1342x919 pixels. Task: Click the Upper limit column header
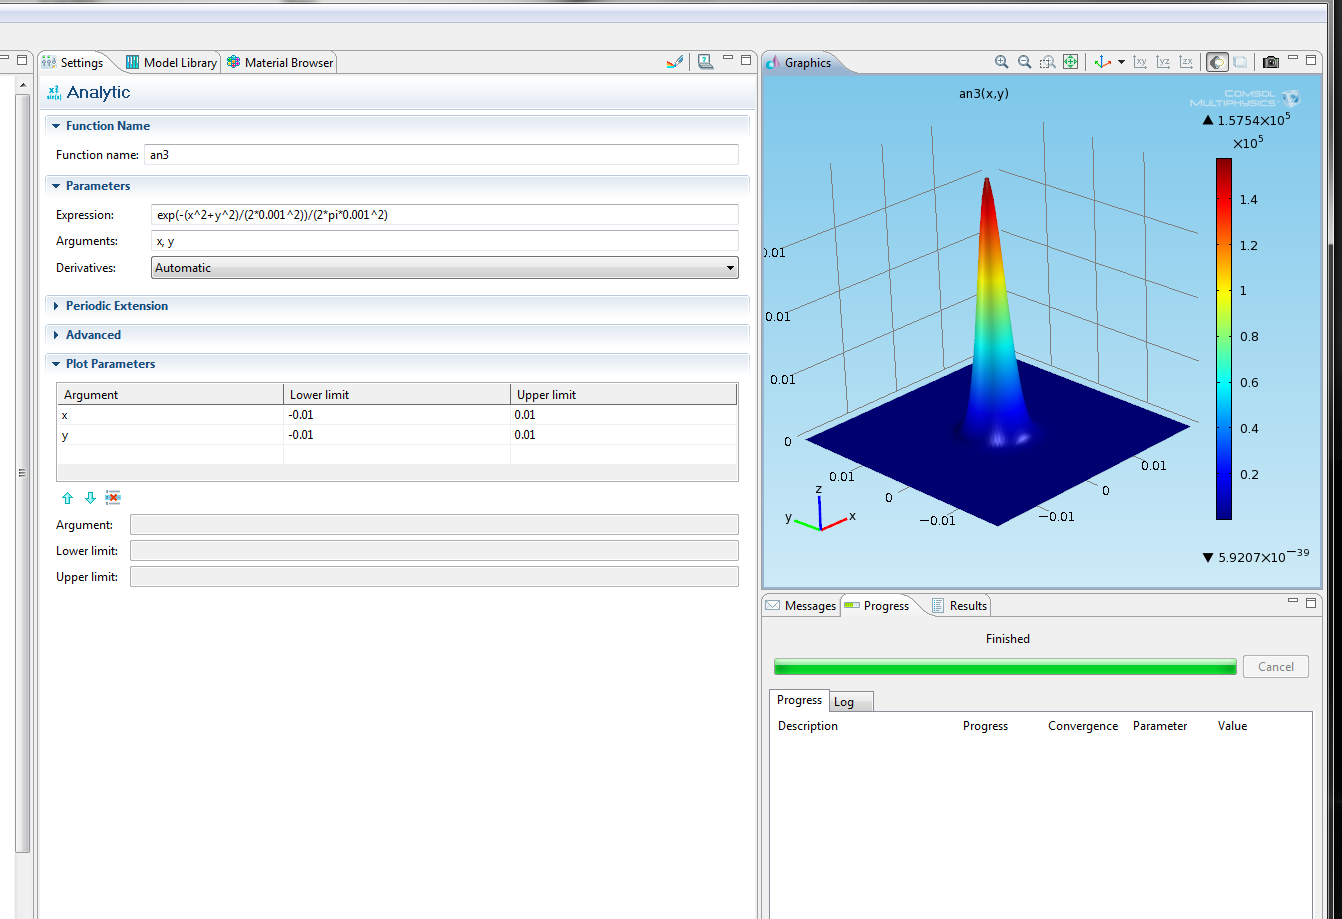(x=624, y=395)
